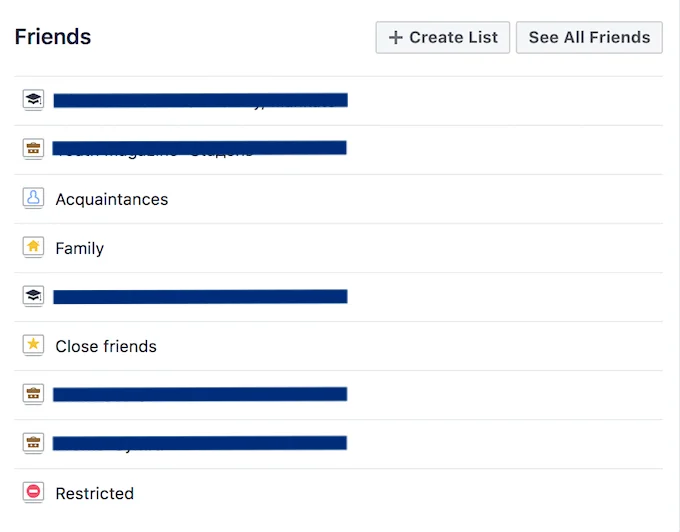This screenshot has width=680, height=532.
Task: Open the Close friends list
Action: click(106, 346)
